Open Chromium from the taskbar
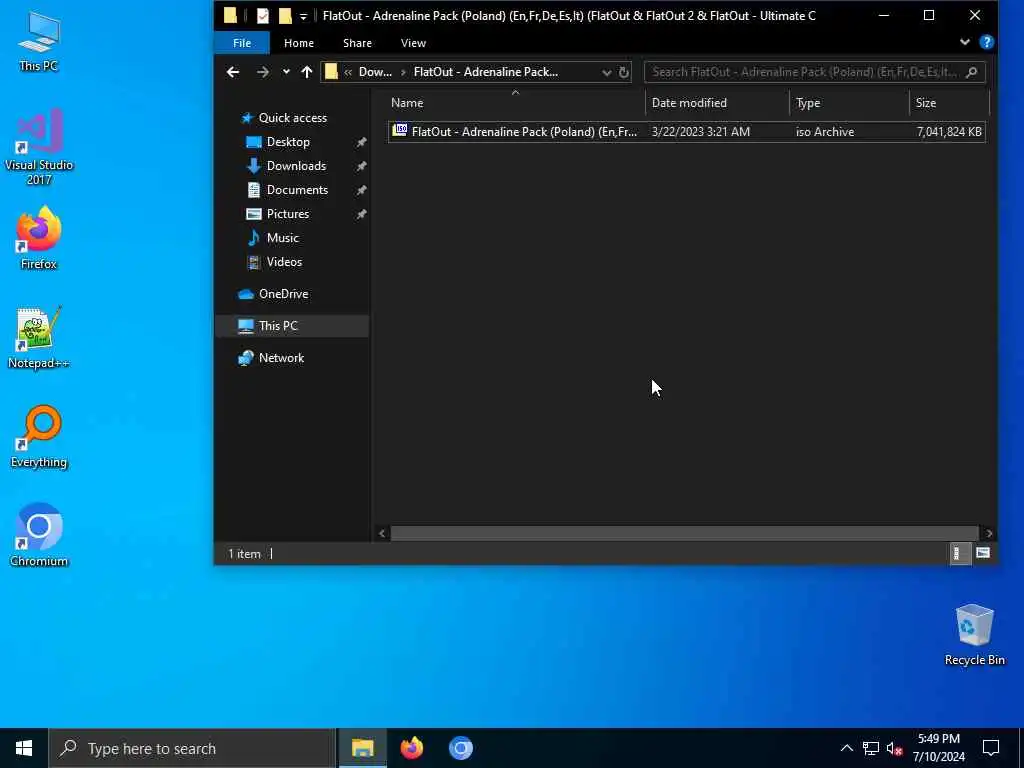 [x=460, y=748]
